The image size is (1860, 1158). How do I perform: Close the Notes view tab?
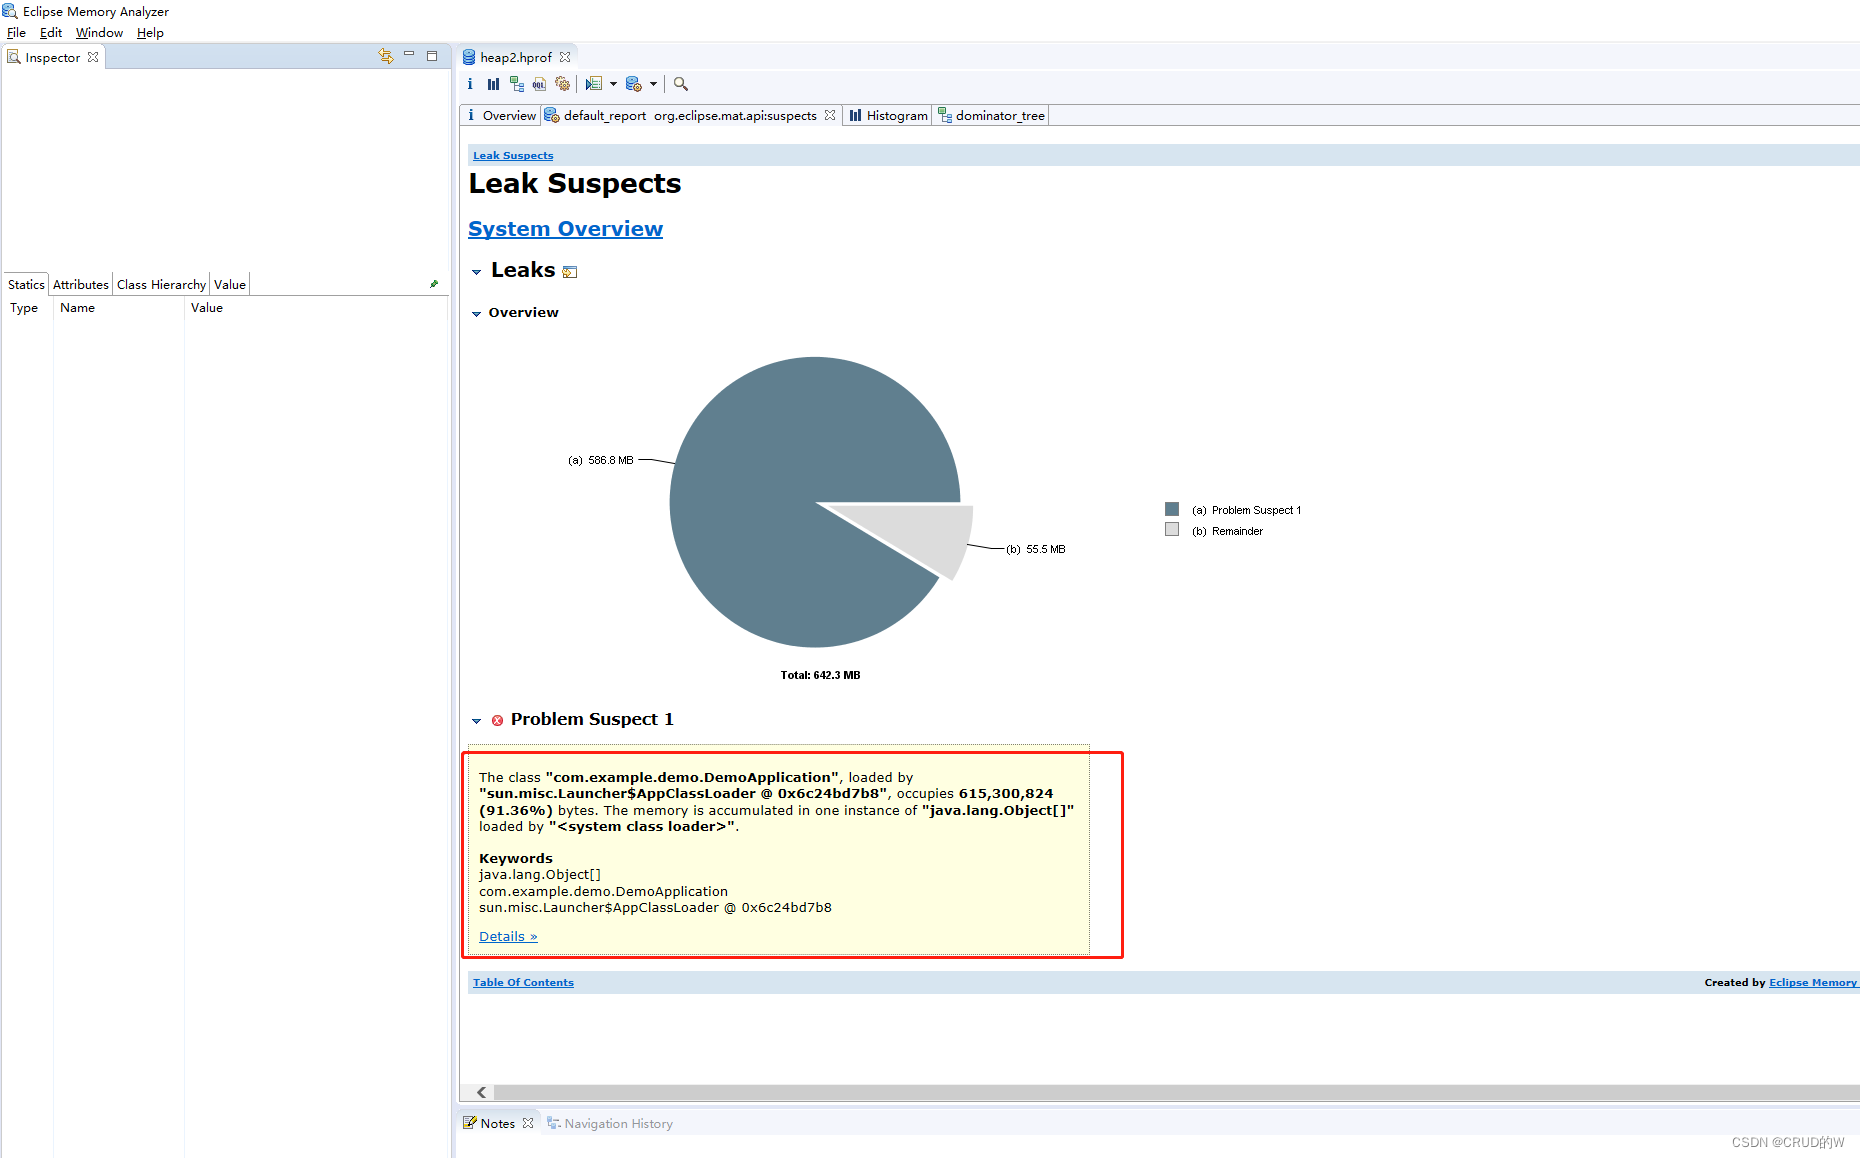pyautogui.click(x=528, y=1123)
